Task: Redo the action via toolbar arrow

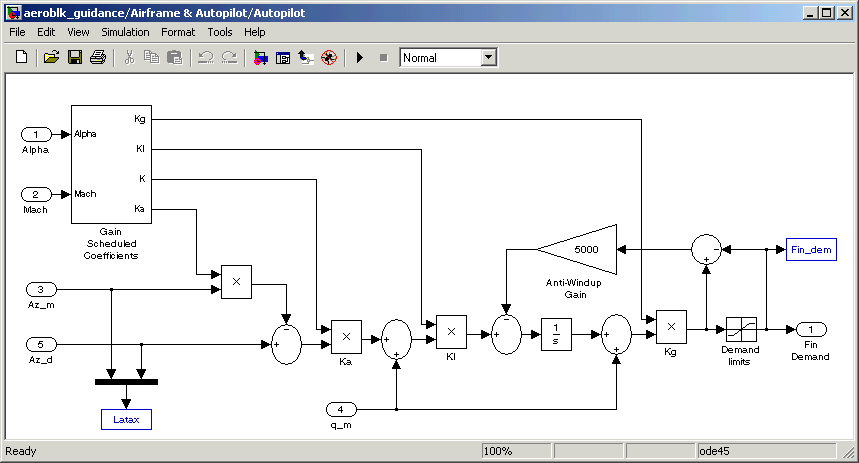Action: (x=229, y=57)
